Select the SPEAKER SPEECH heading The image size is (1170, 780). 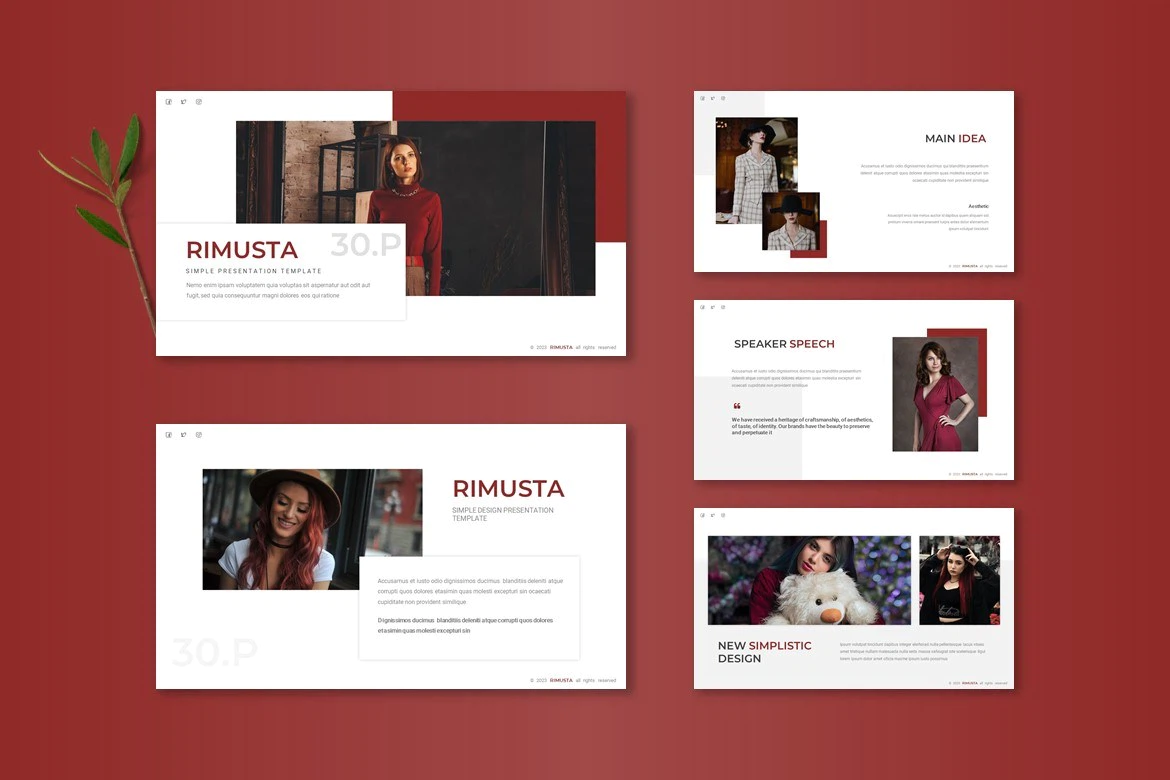[784, 344]
